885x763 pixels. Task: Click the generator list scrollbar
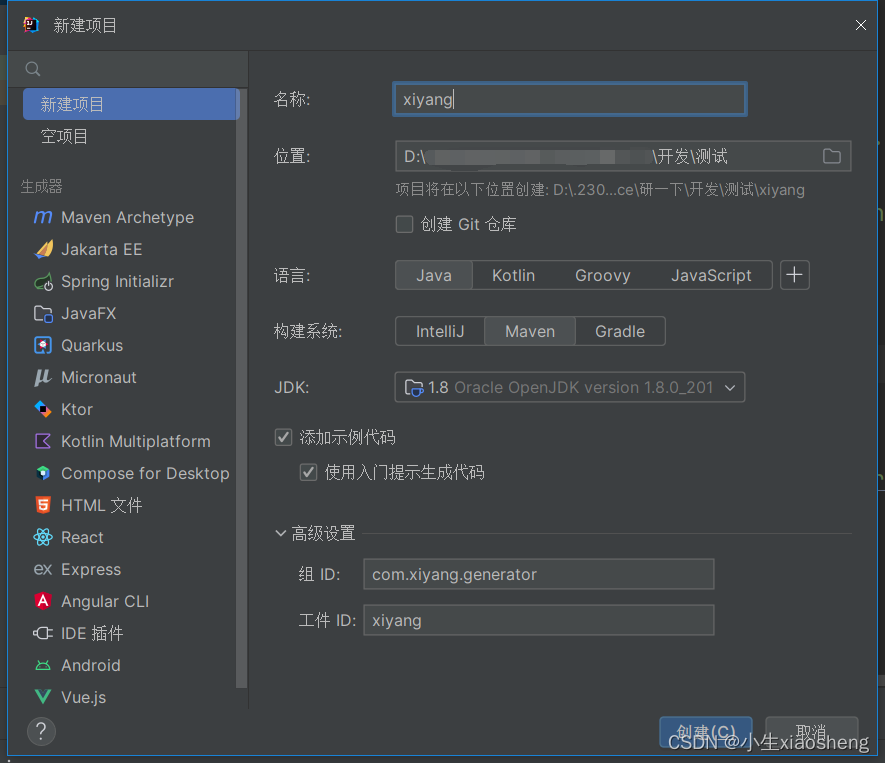(242, 388)
